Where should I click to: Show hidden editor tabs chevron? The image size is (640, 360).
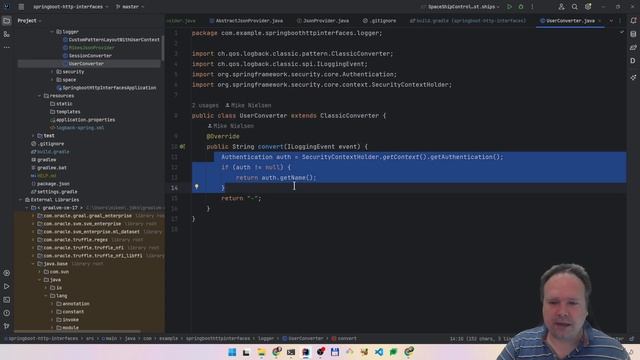click(611, 20)
